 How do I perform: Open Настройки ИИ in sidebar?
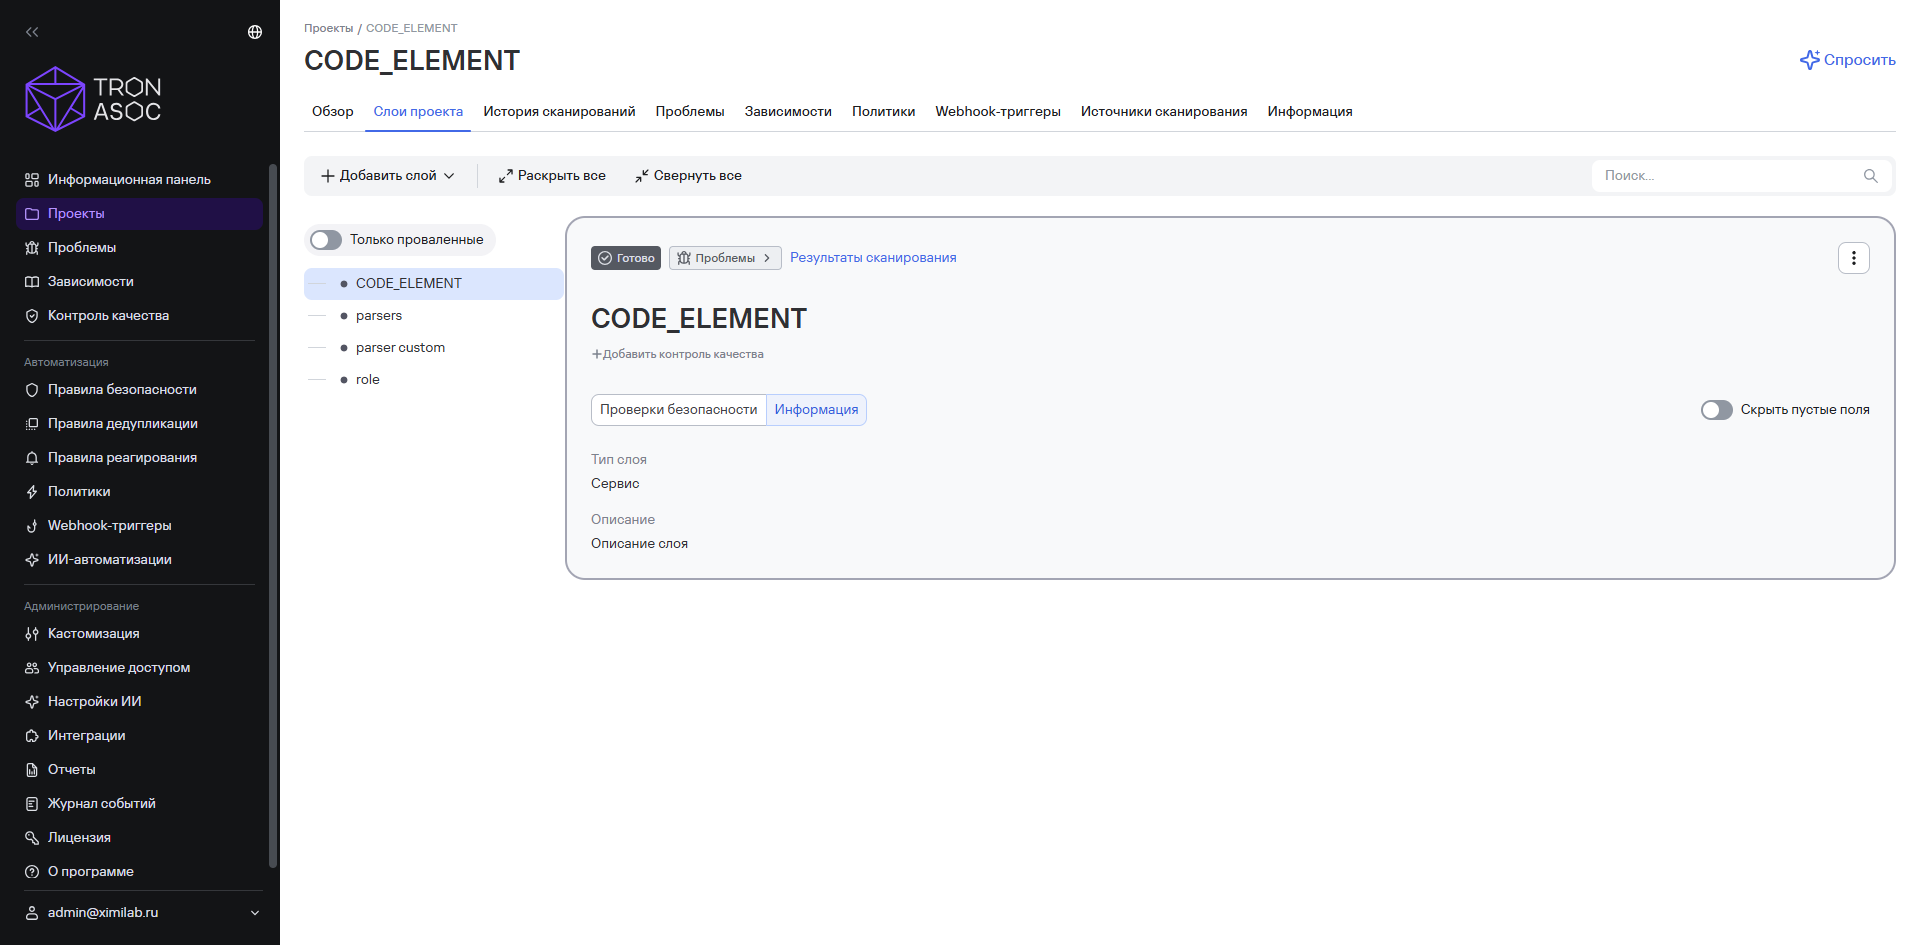click(x=139, y=702)
